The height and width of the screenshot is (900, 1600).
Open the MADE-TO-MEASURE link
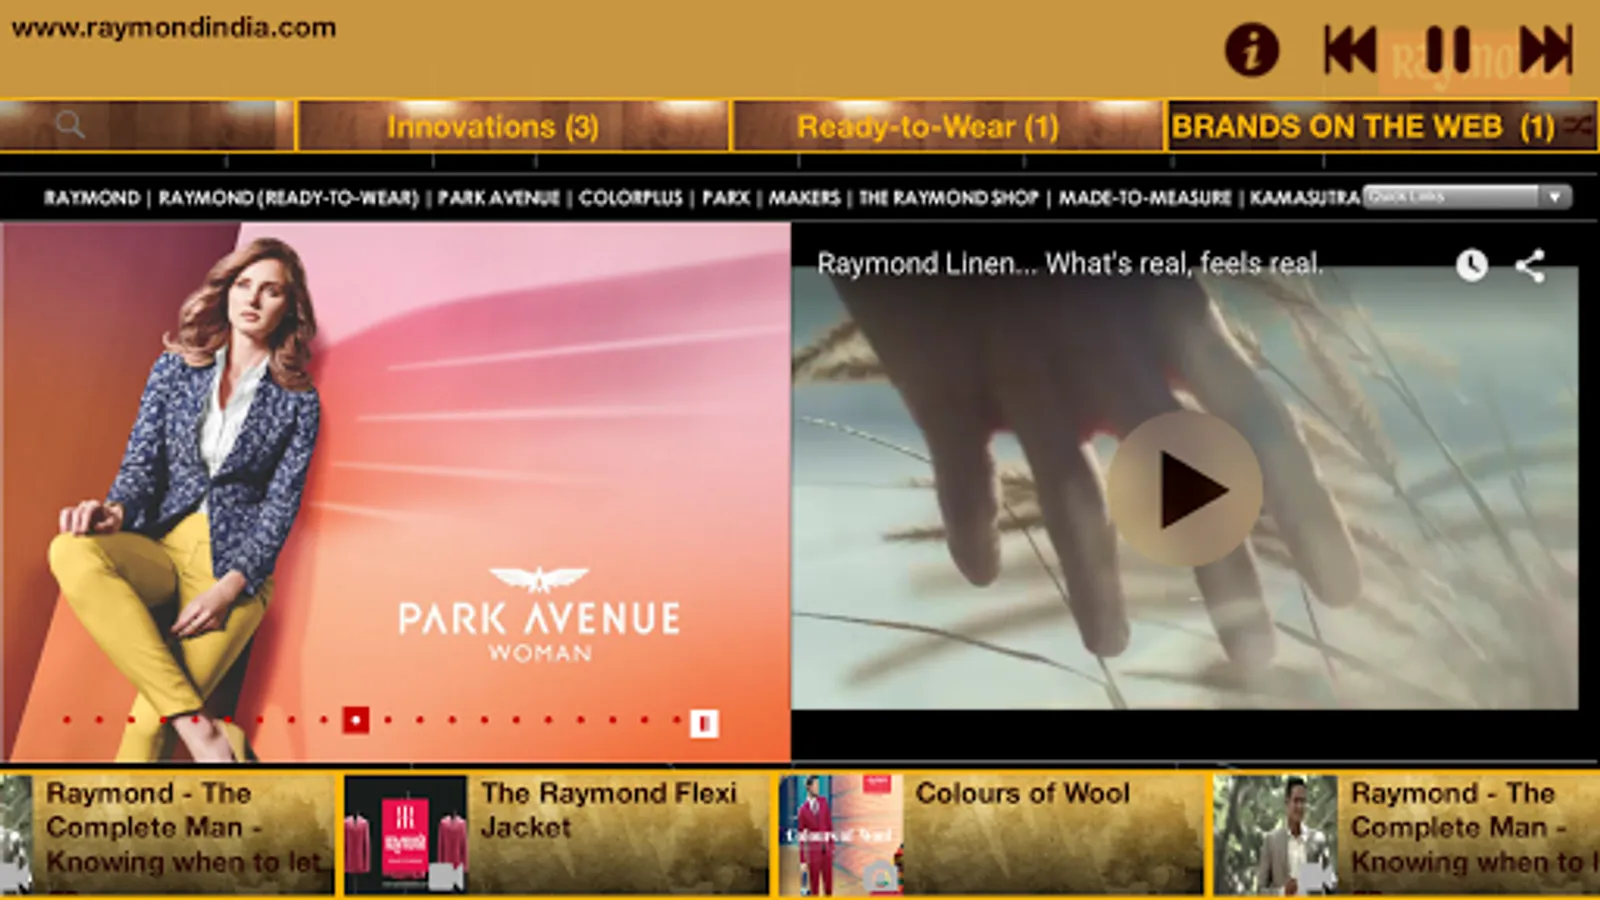pyautogui.click(x=1145, y=198)
